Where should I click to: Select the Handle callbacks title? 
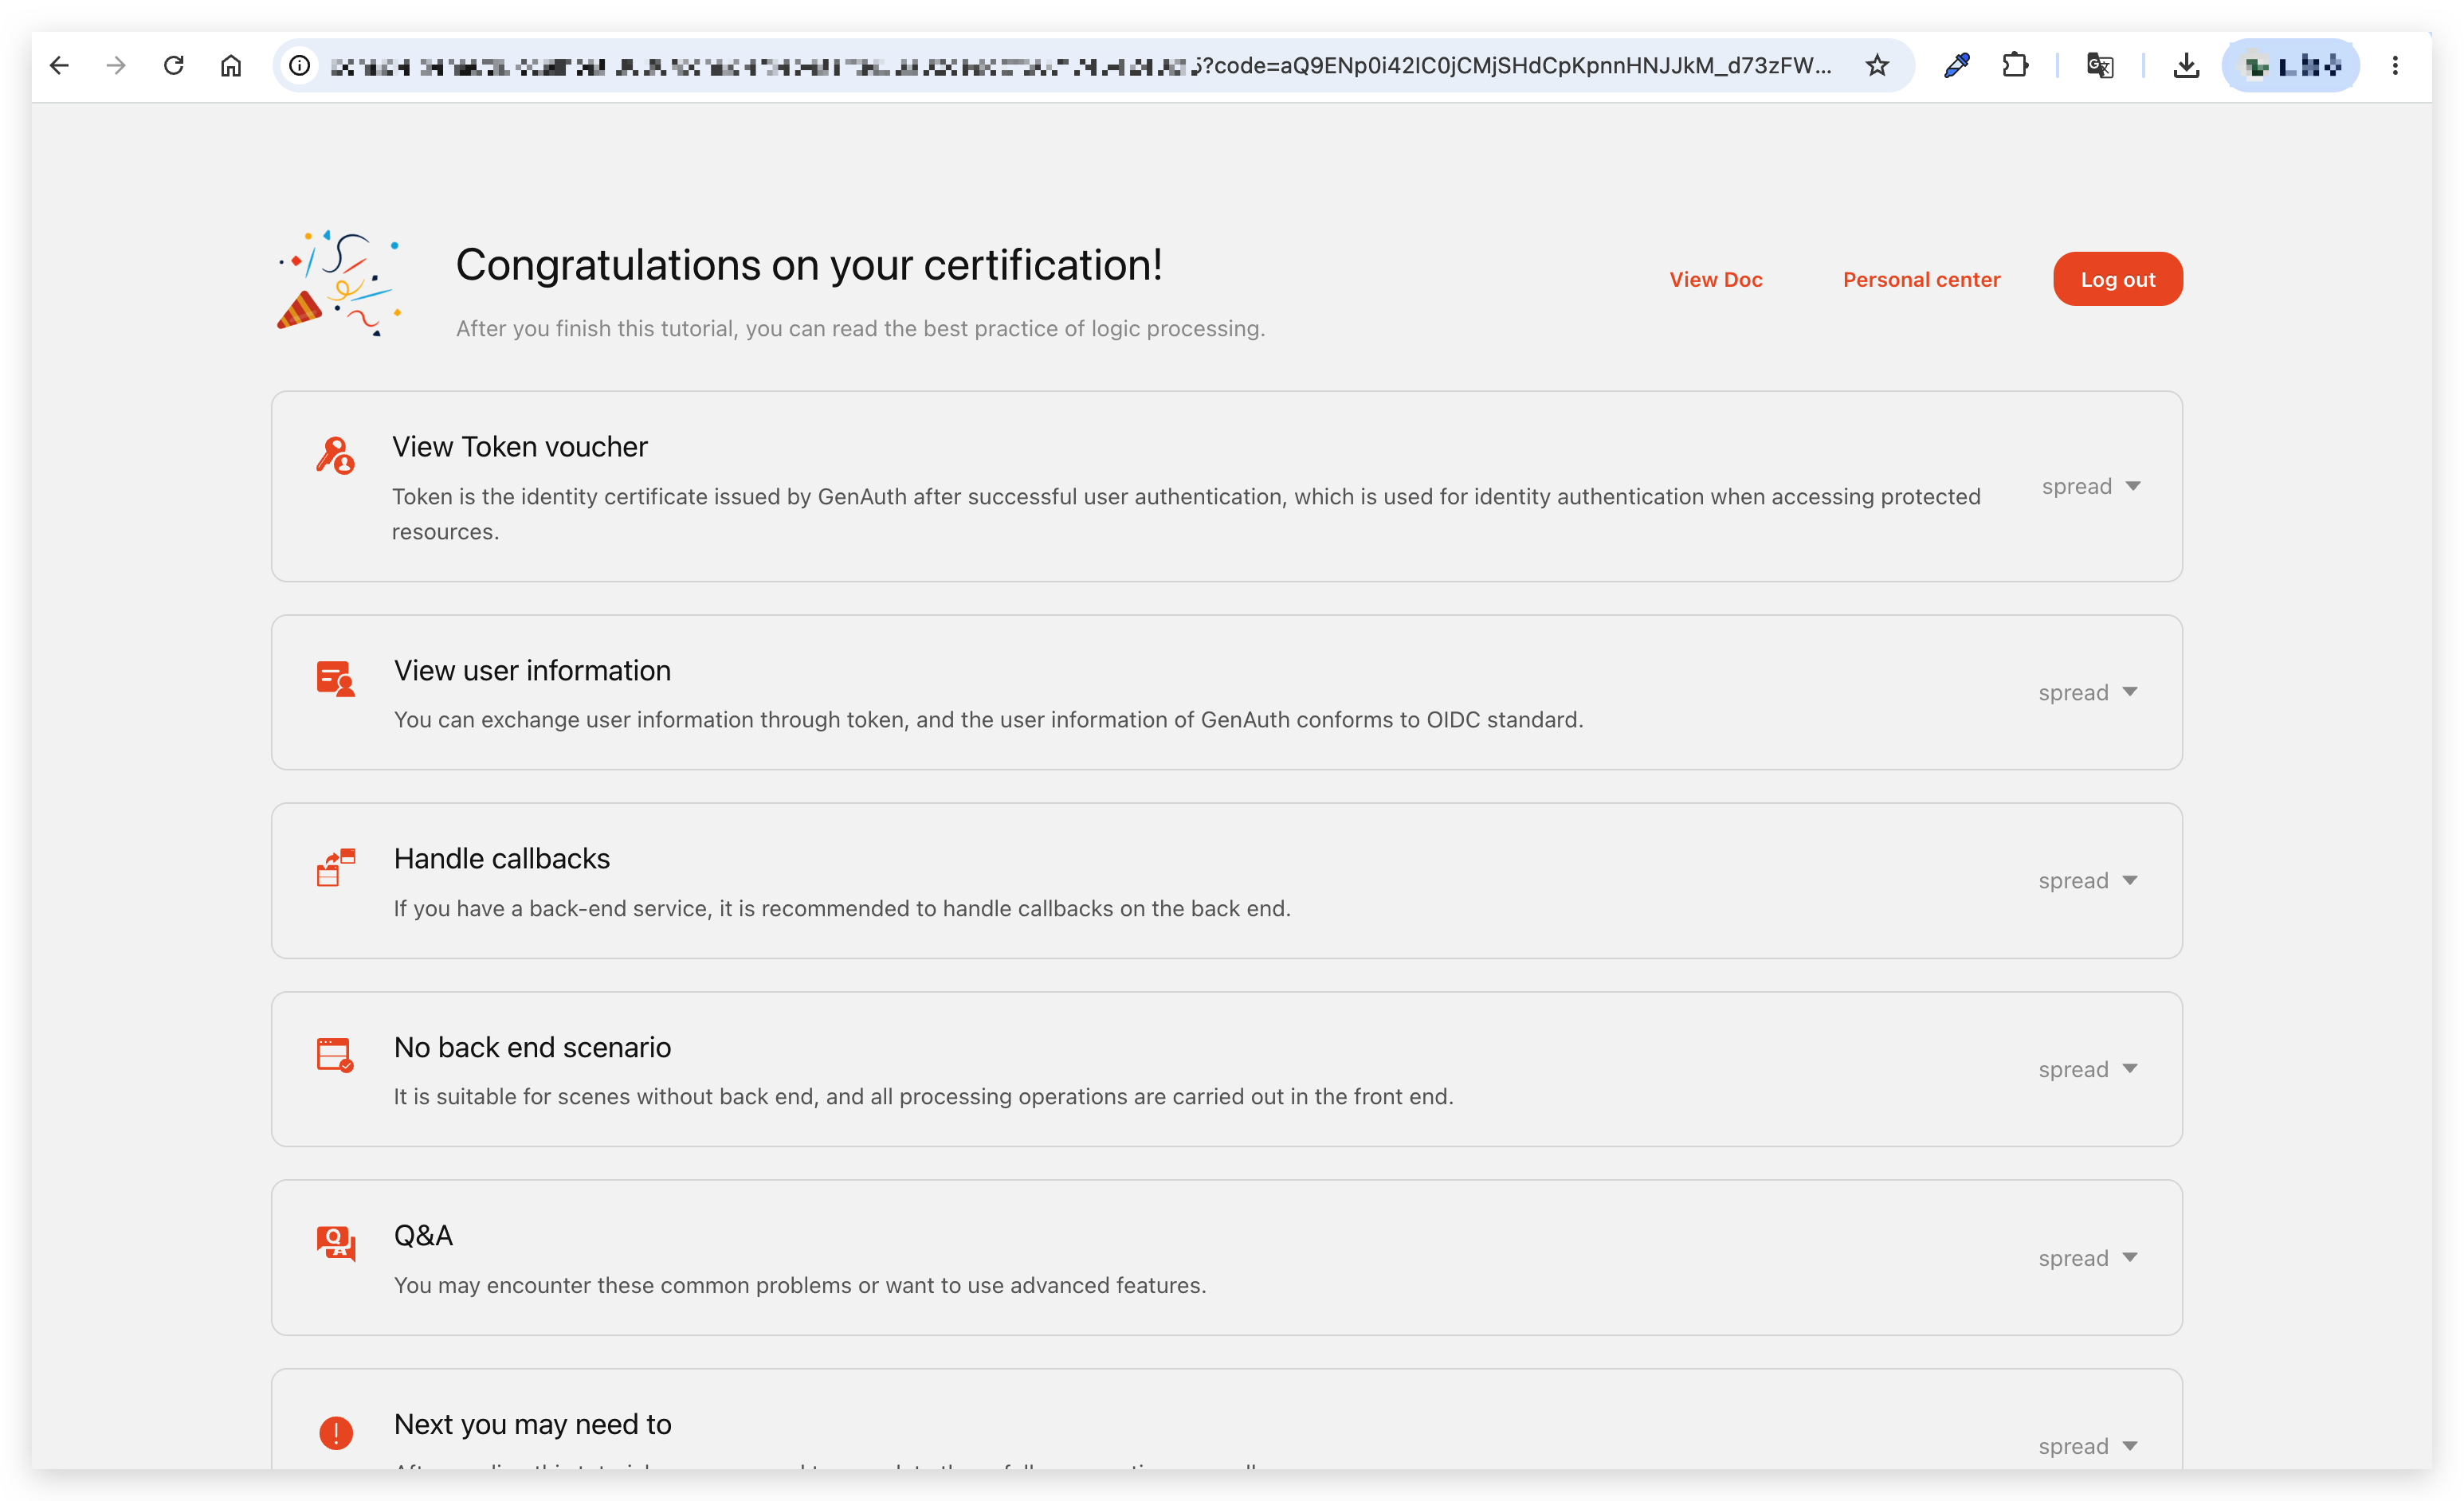(x=501, y=858)
